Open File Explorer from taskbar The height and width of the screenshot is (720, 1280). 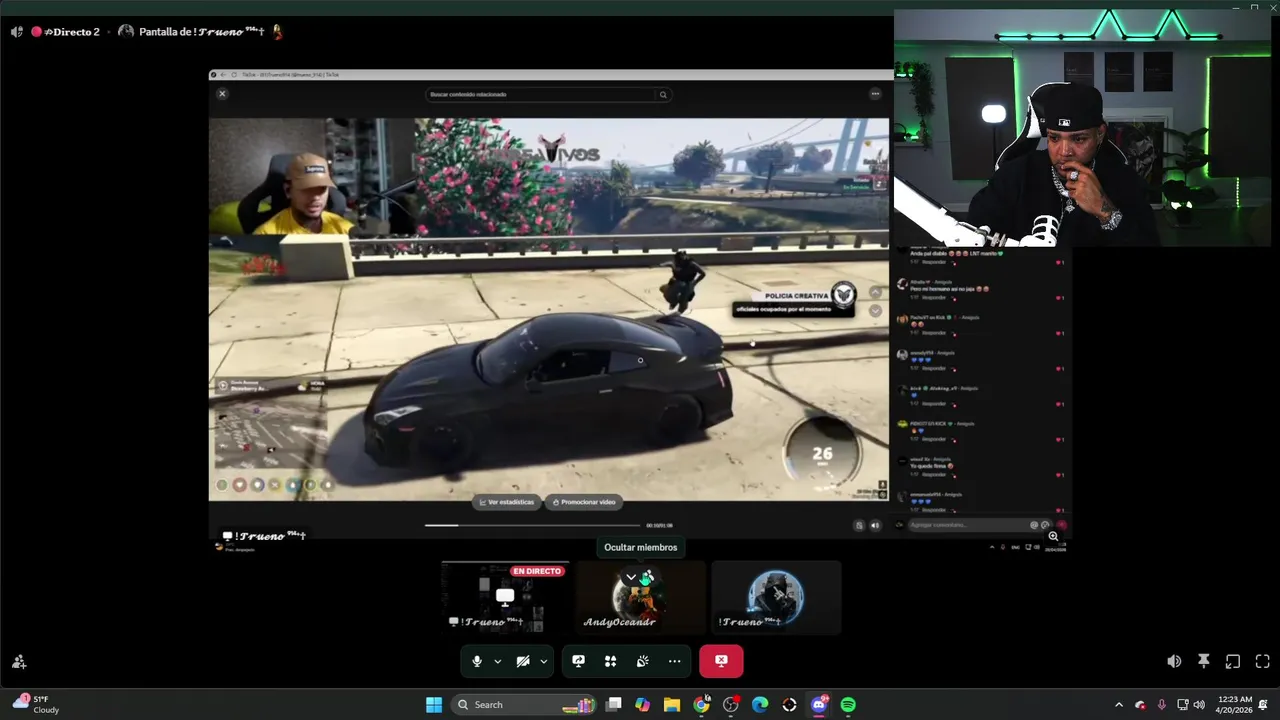tap(672, 705)
